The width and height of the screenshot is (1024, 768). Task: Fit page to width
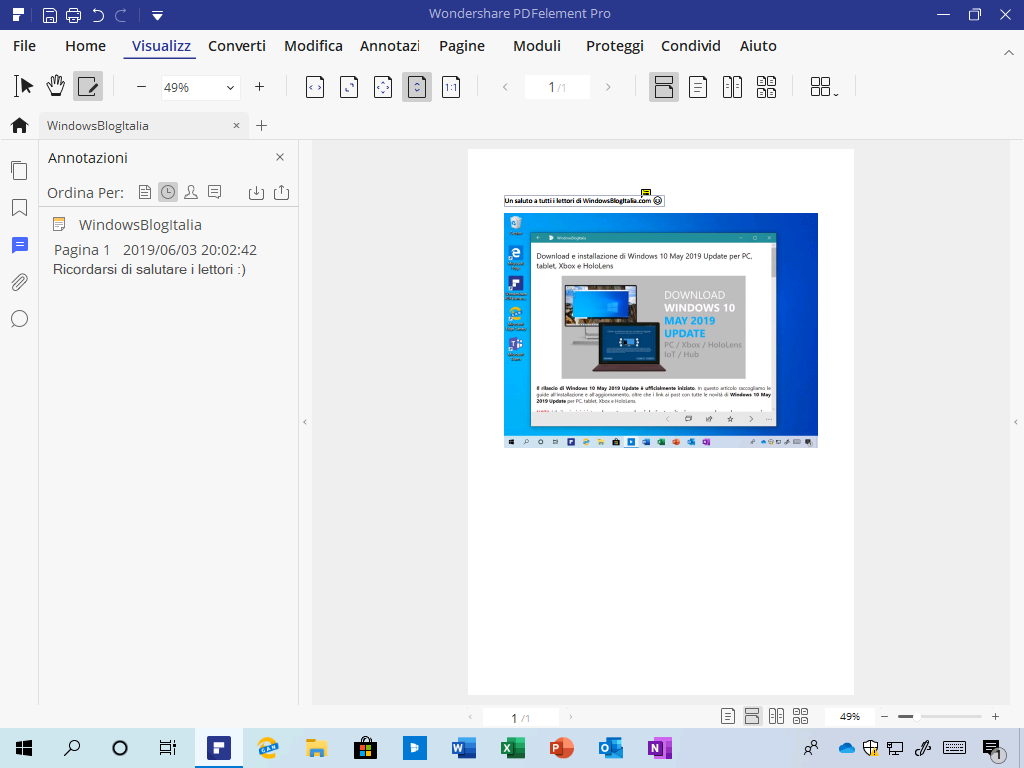tap(315, 87)
